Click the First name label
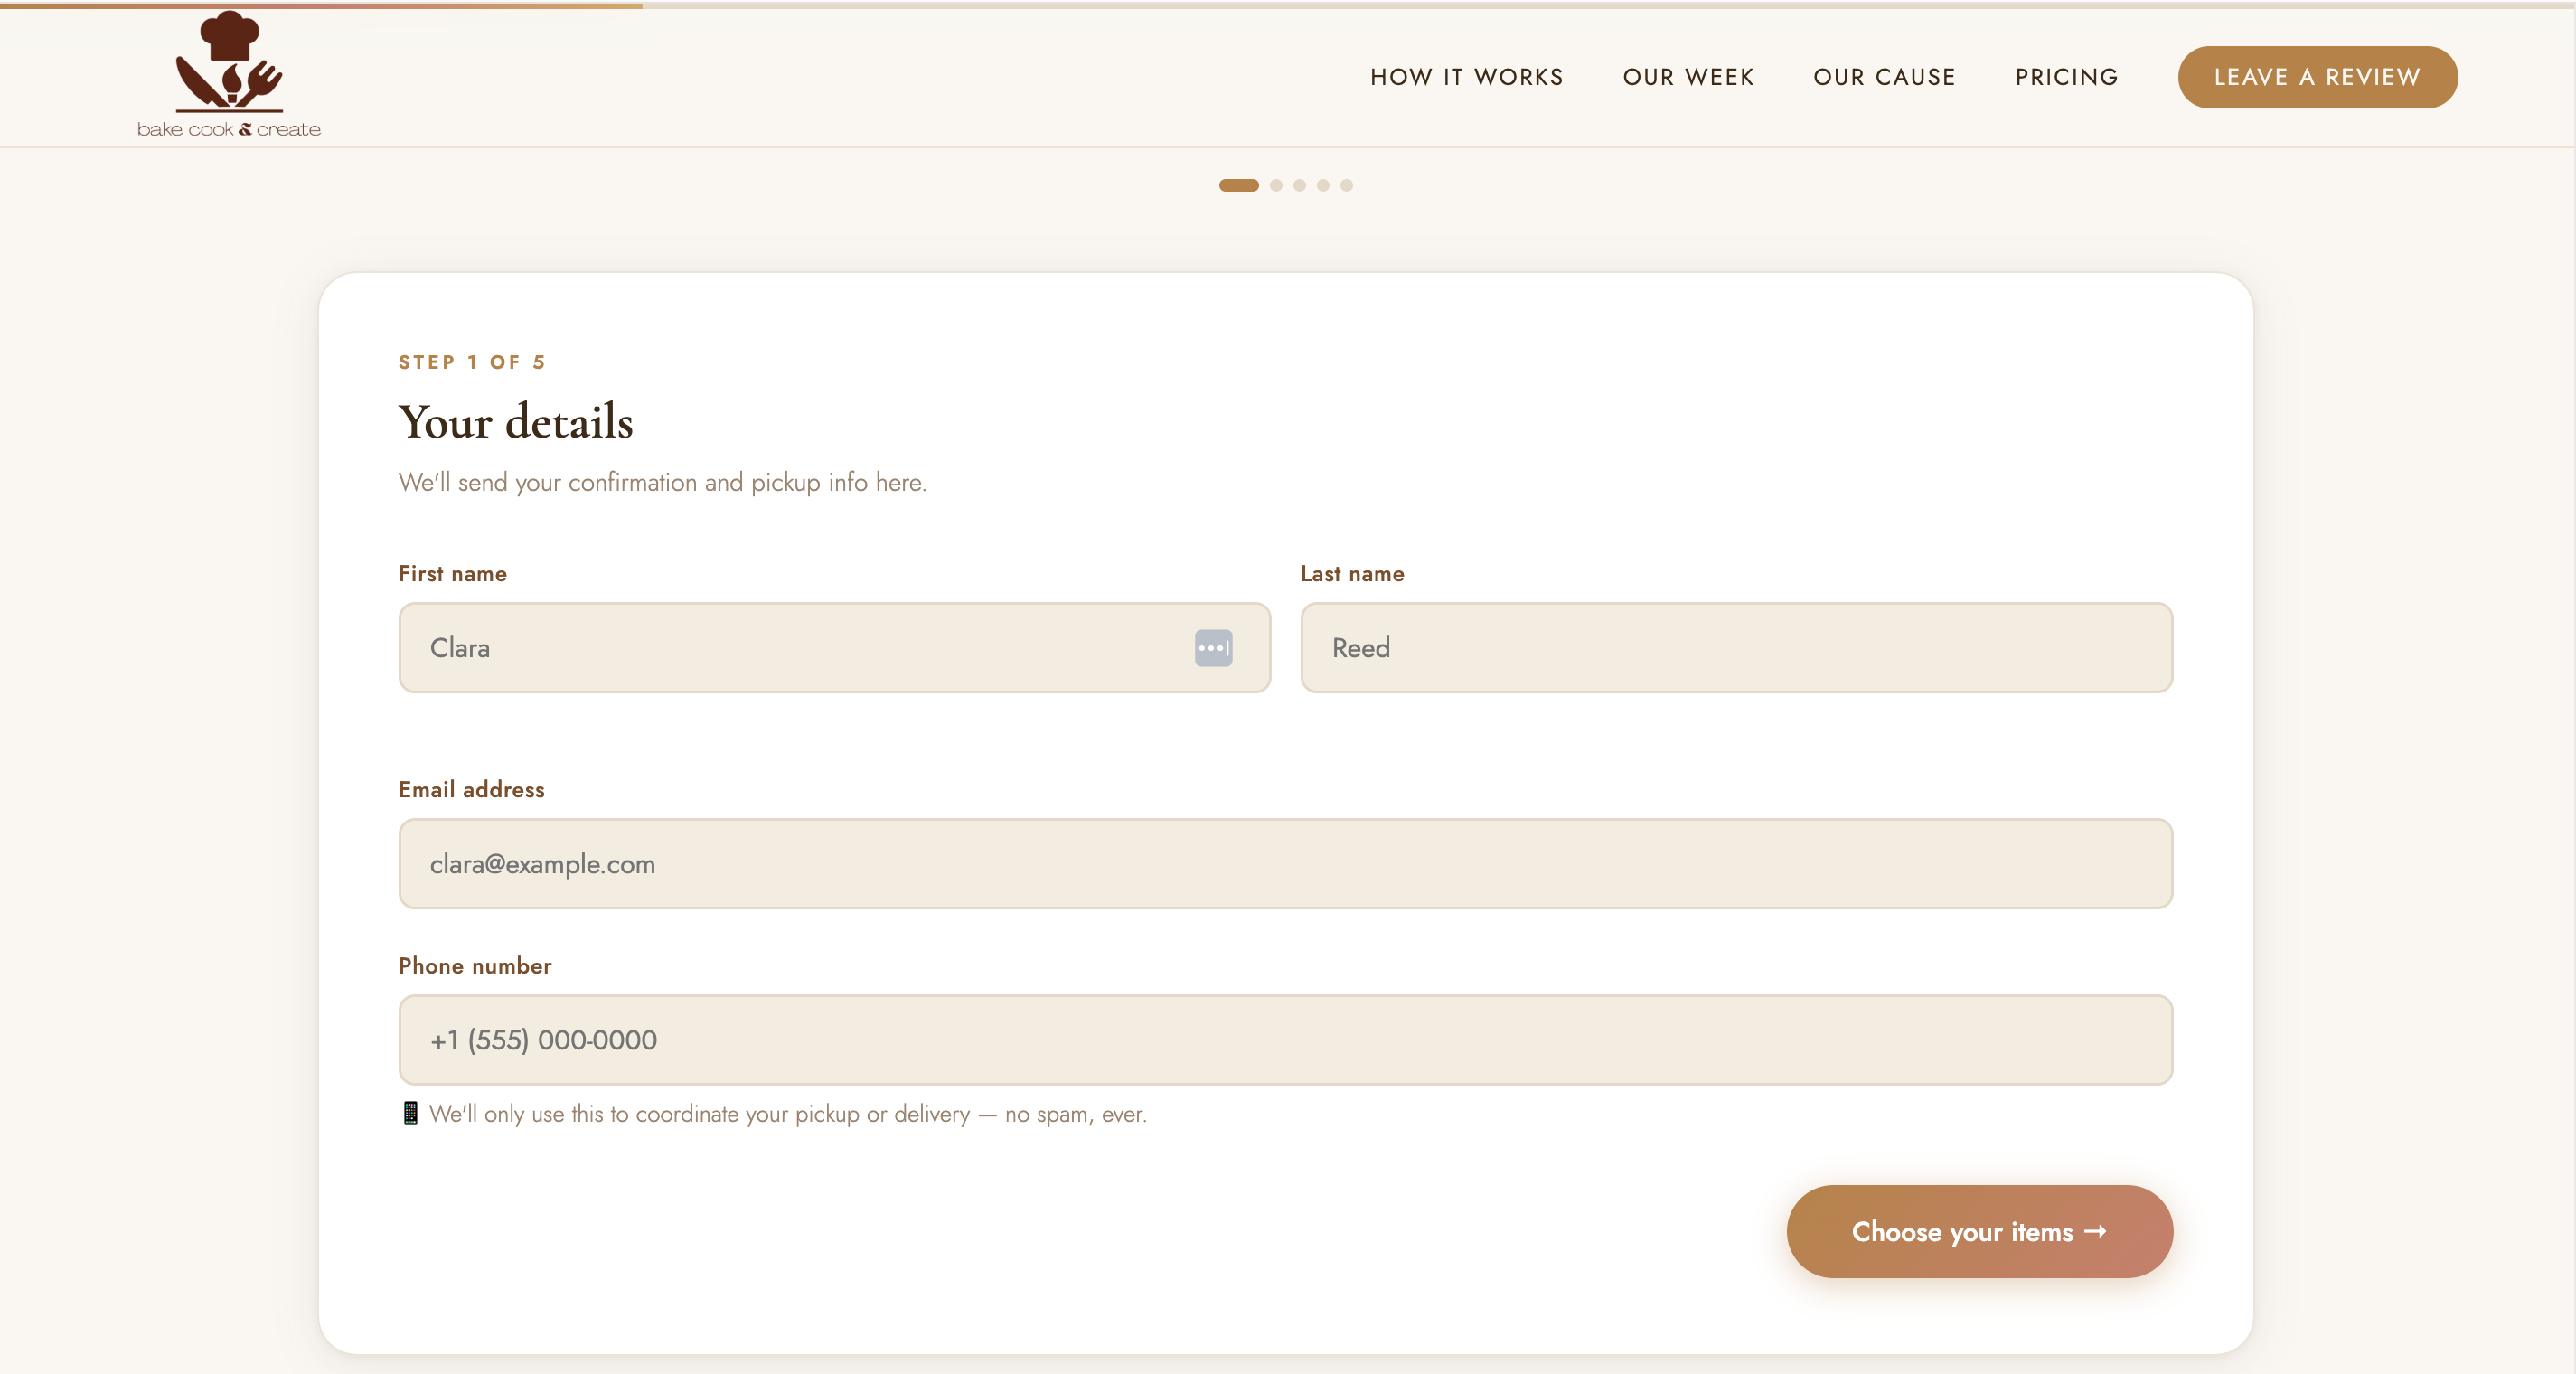This screenshot has height=1374, width=2576. [453, 574]
